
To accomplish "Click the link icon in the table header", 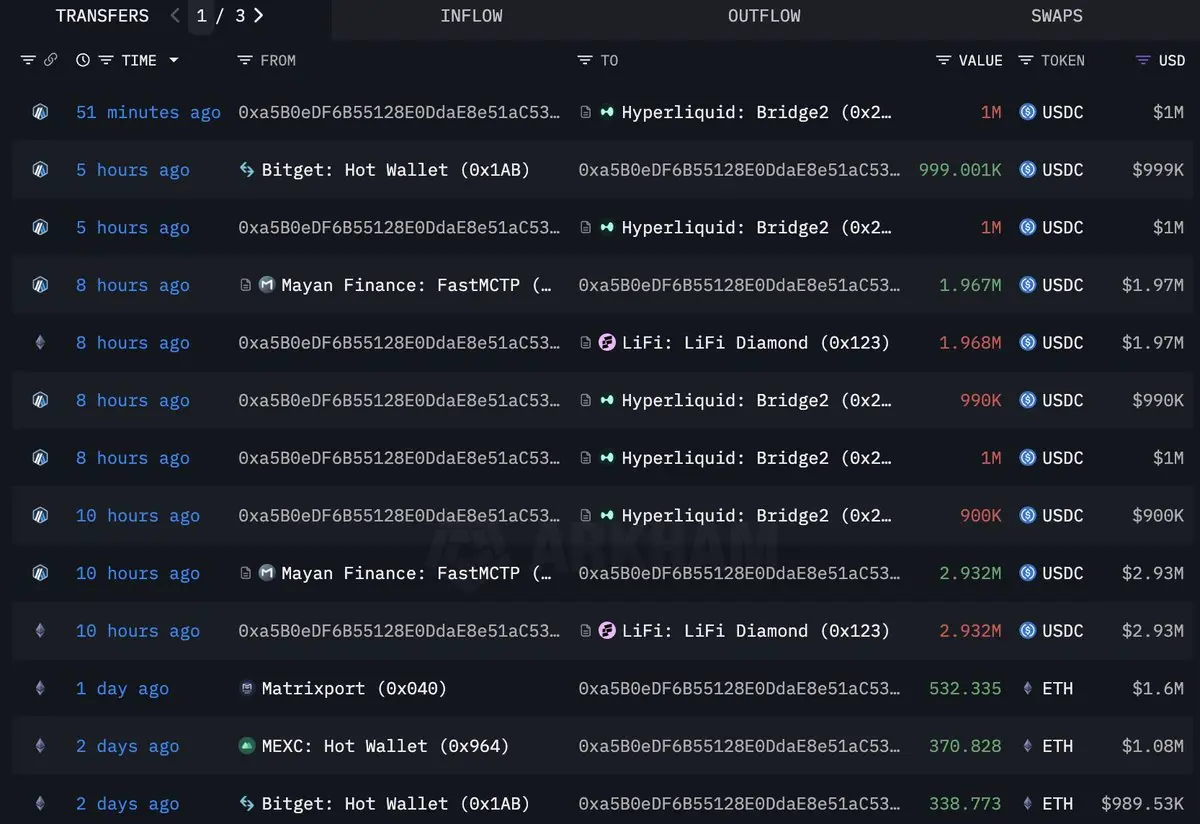I will point(50,61).
